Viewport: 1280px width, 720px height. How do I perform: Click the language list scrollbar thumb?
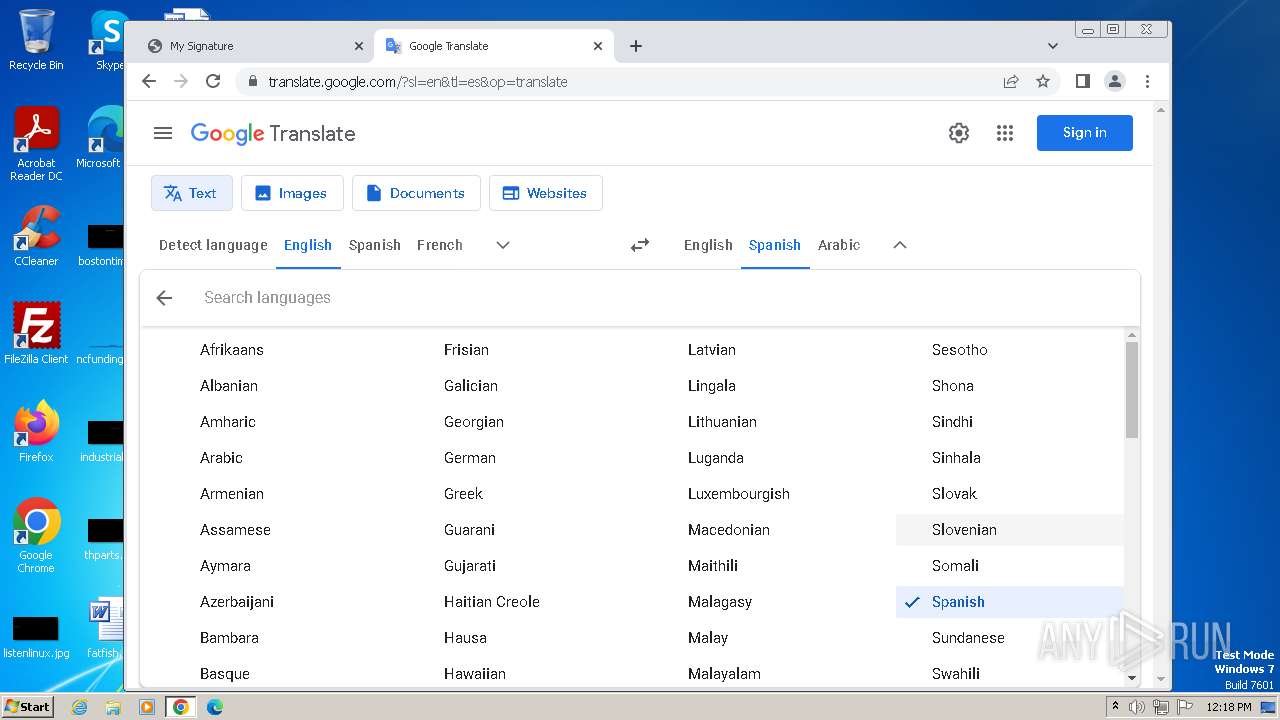1132,390
